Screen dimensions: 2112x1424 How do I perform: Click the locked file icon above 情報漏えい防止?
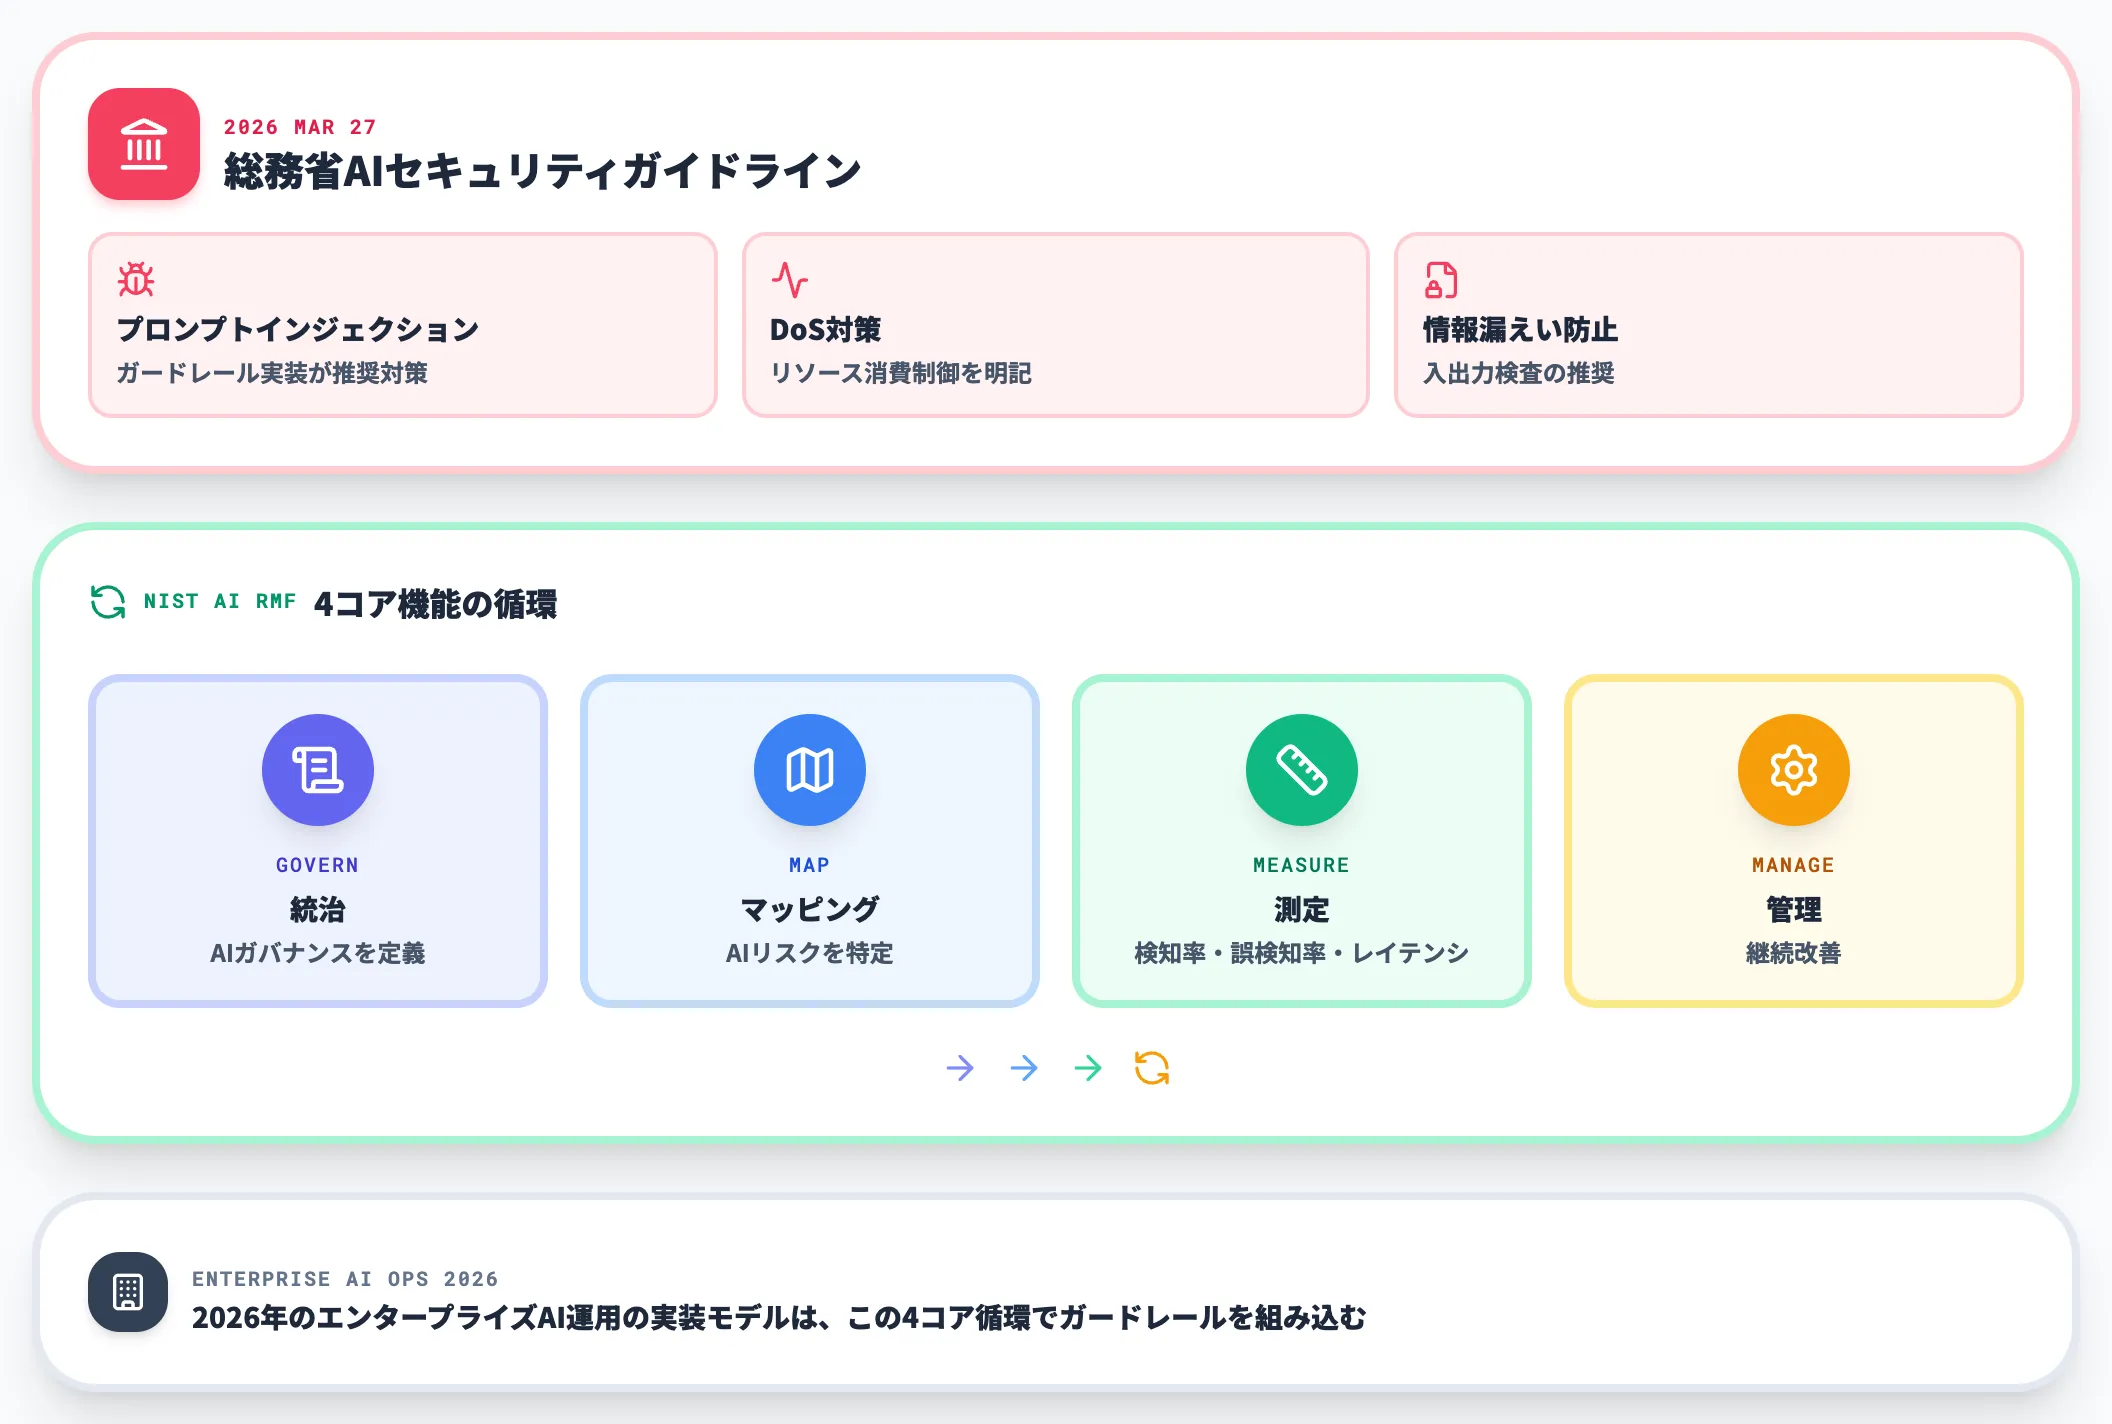pos(1441,280)
